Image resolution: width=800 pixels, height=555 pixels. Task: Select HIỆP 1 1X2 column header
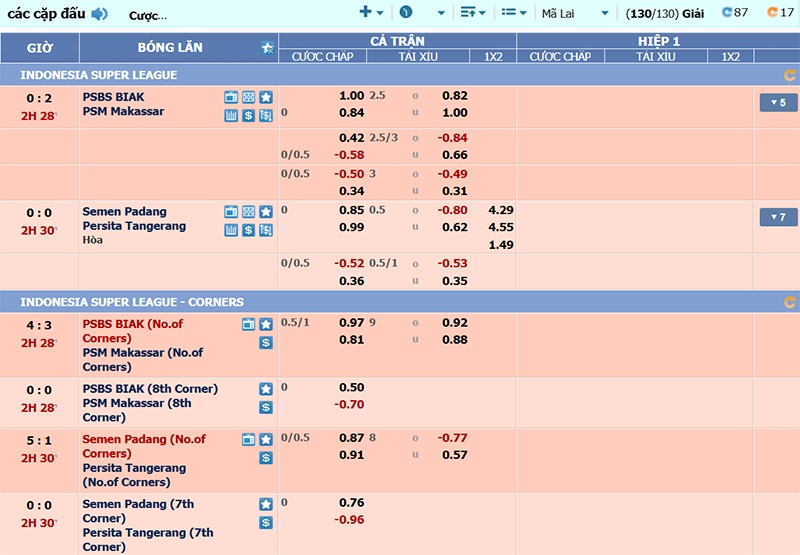pyautogui.click(x=730, y=57)
